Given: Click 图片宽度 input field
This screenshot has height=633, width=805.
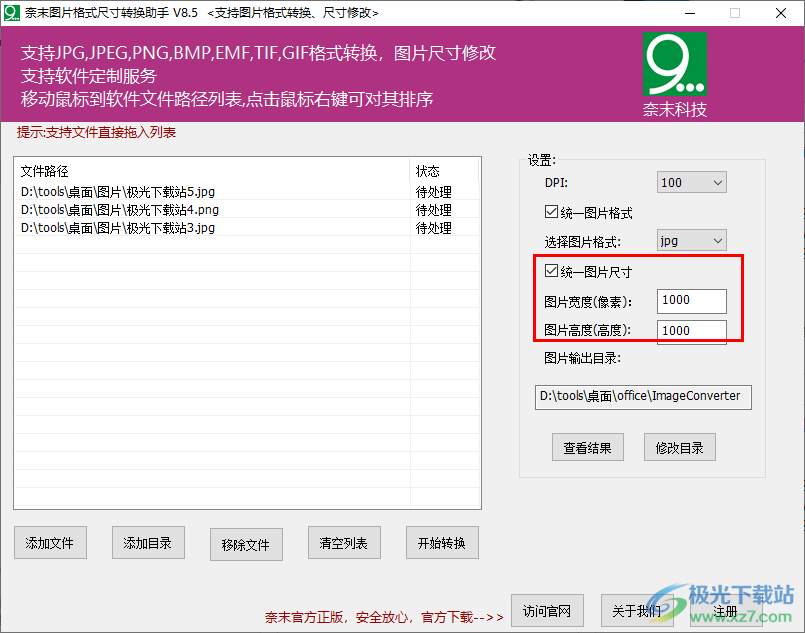Looking at the screenshot, I should (692, 301).
